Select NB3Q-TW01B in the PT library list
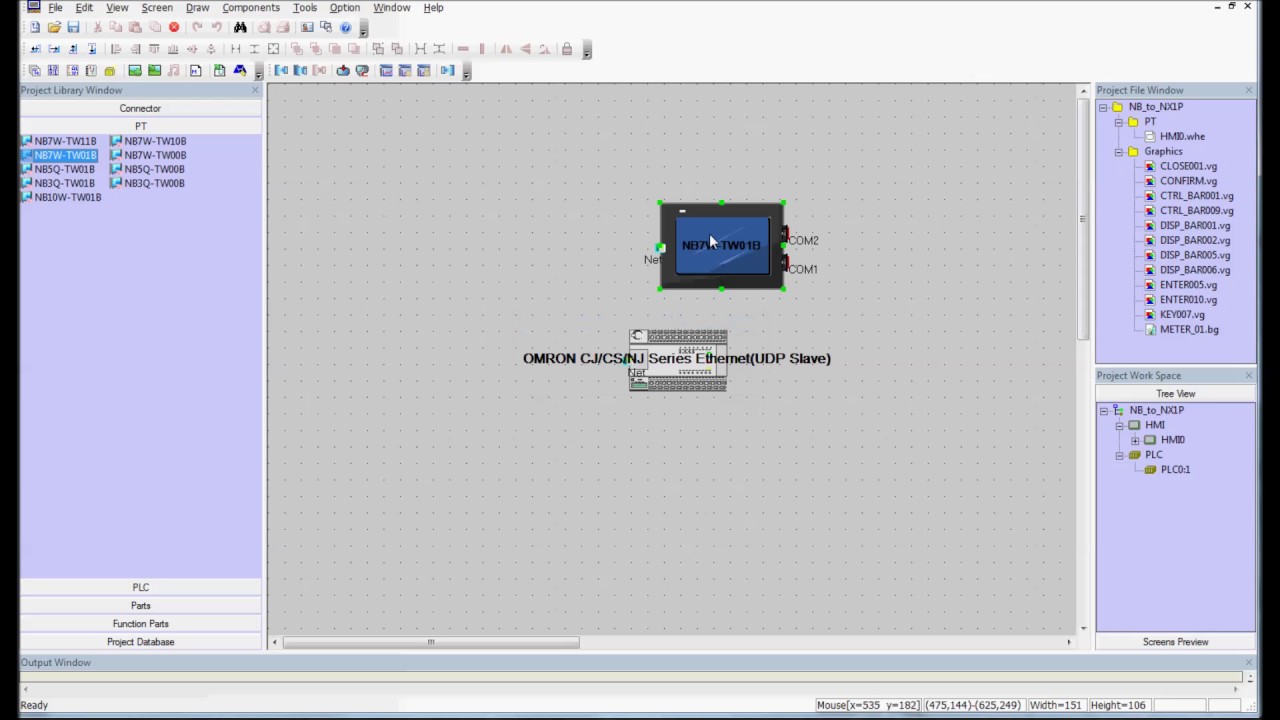1280x720 pixels. tap(59, 183)
